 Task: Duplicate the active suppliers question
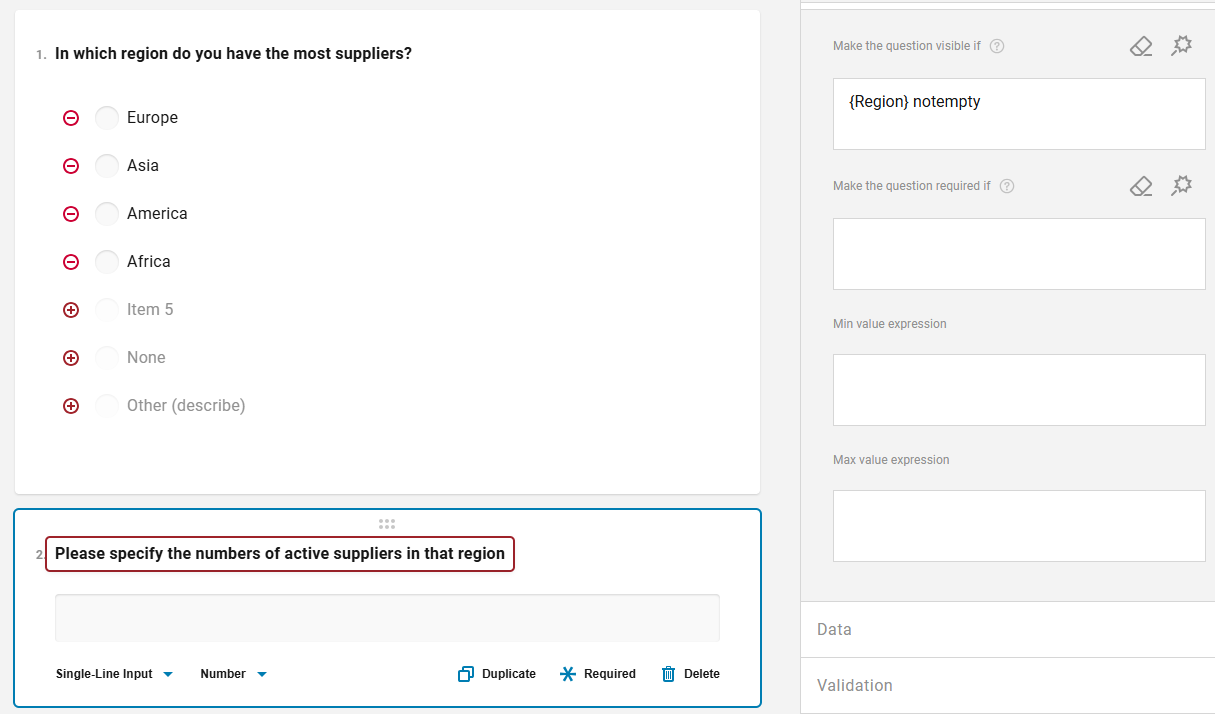point(497,674)
